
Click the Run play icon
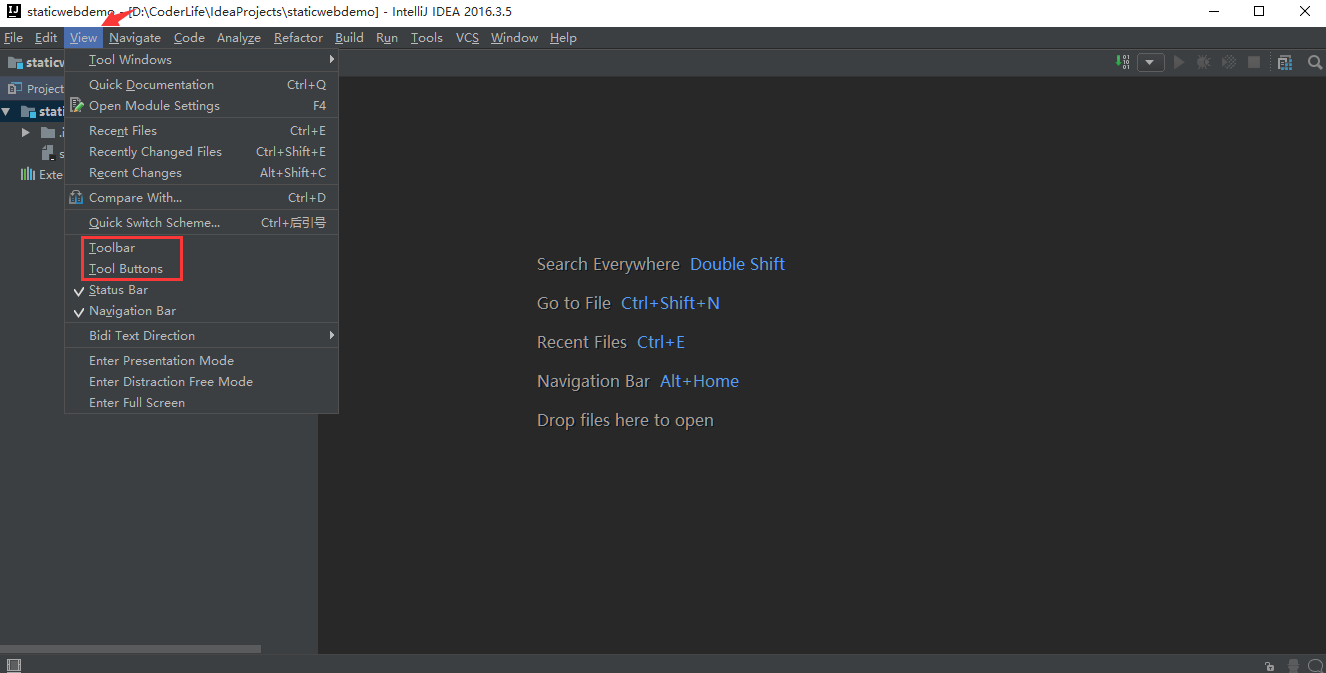(1179, 62)
